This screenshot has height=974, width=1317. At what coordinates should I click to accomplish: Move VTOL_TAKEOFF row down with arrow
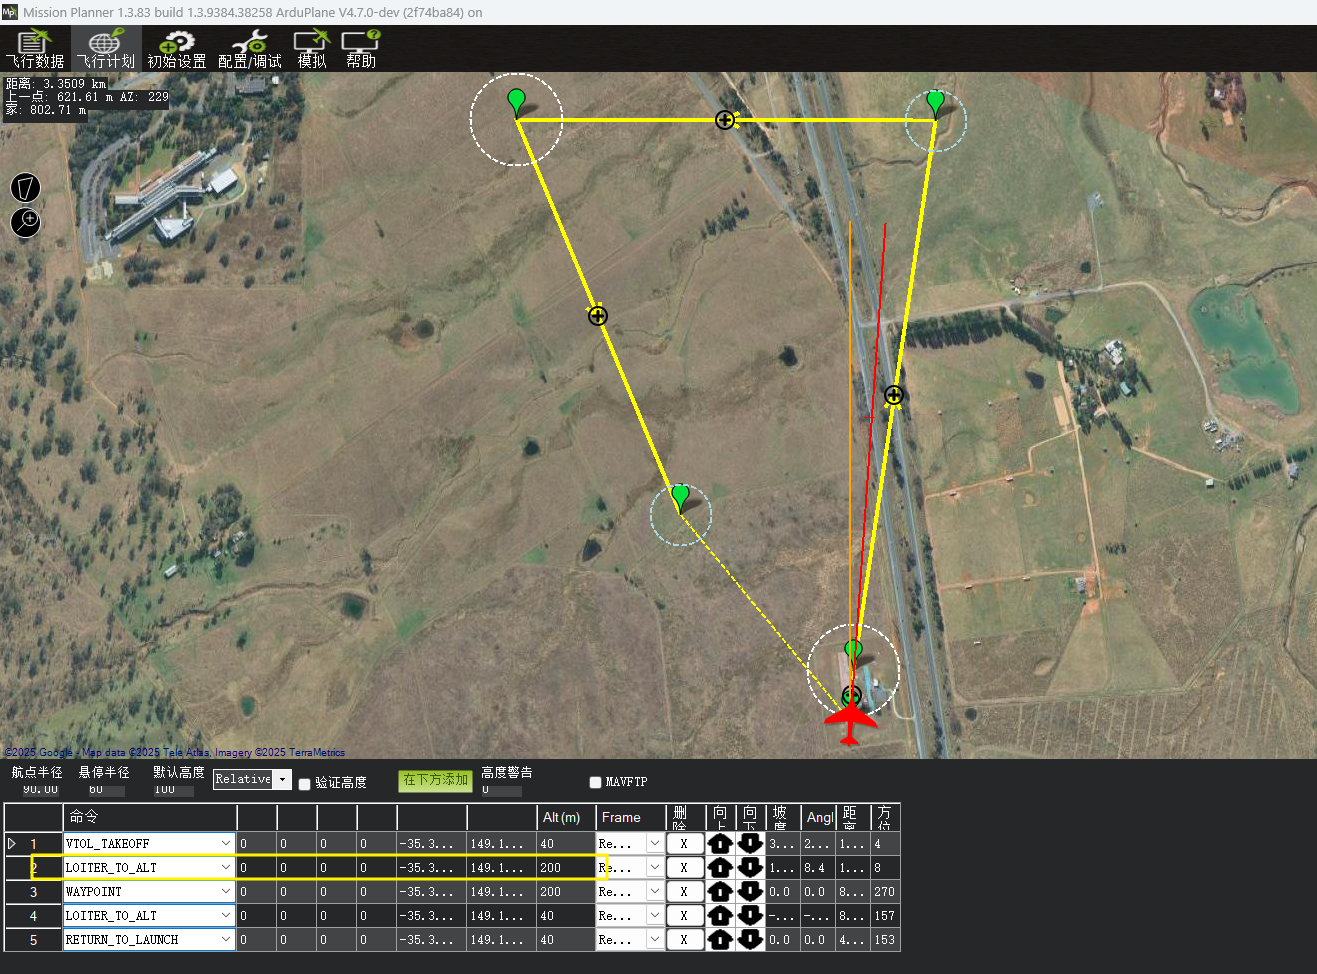tap(750, 844)
